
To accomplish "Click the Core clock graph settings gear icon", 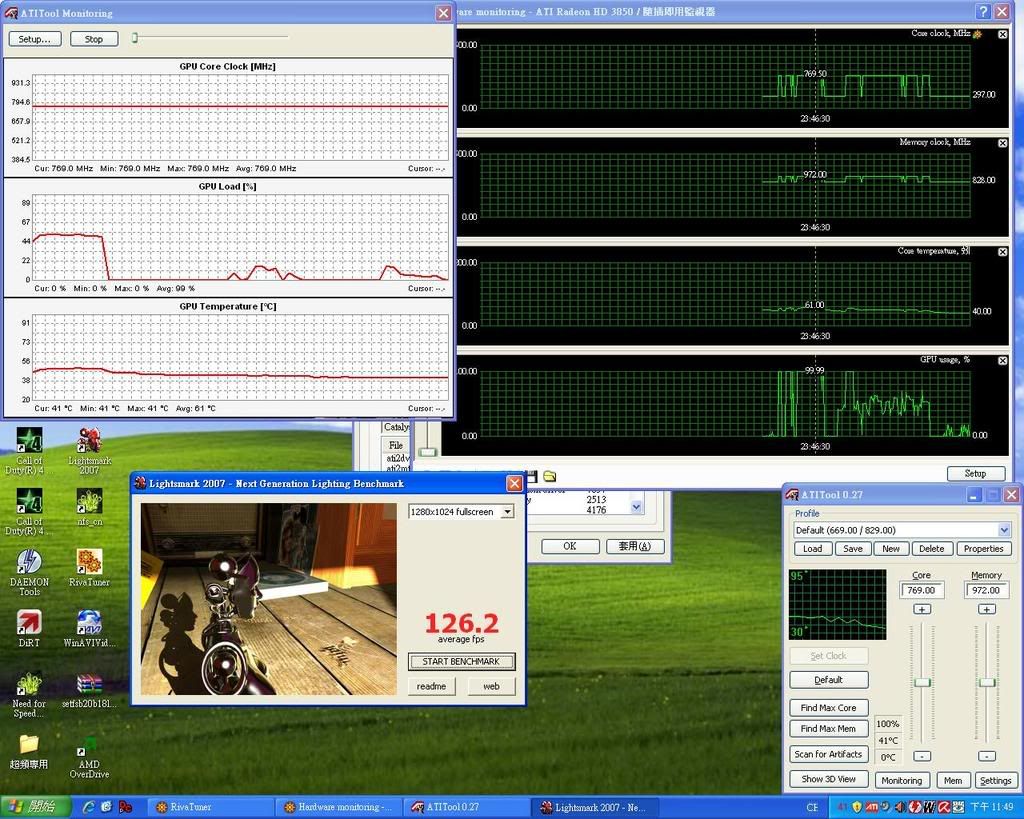I will pyautogui.click(x=977, y=34).
